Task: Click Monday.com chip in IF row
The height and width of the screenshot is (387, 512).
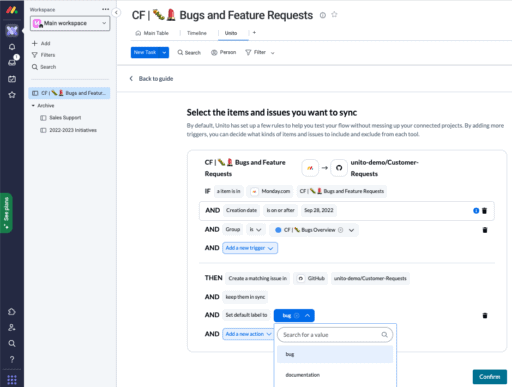Action: [270, 191]
